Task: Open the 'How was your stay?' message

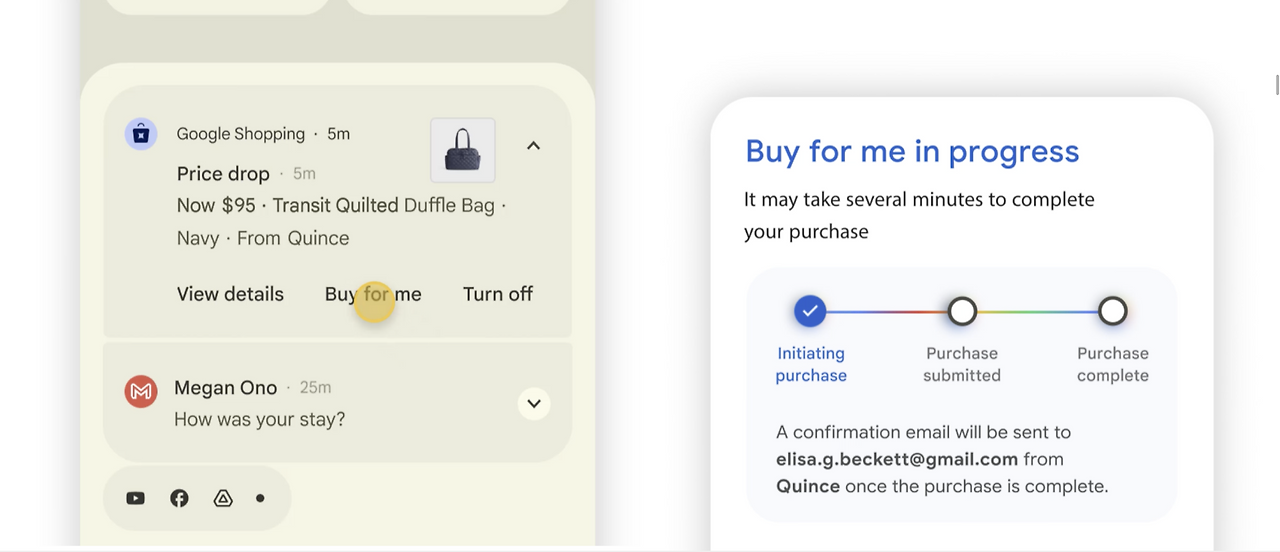Action: pos(260,419)
